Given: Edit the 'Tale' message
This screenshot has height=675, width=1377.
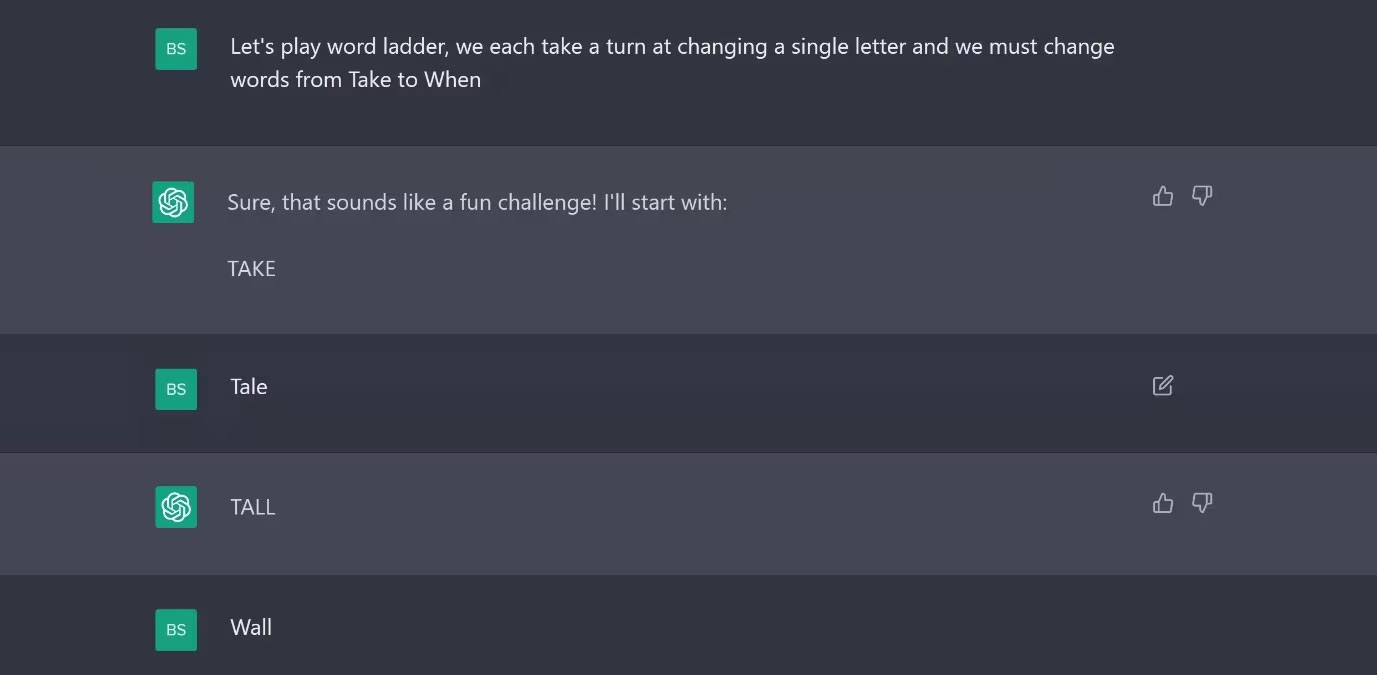Looking at the screenshot, I should (x=1162, y=386).
